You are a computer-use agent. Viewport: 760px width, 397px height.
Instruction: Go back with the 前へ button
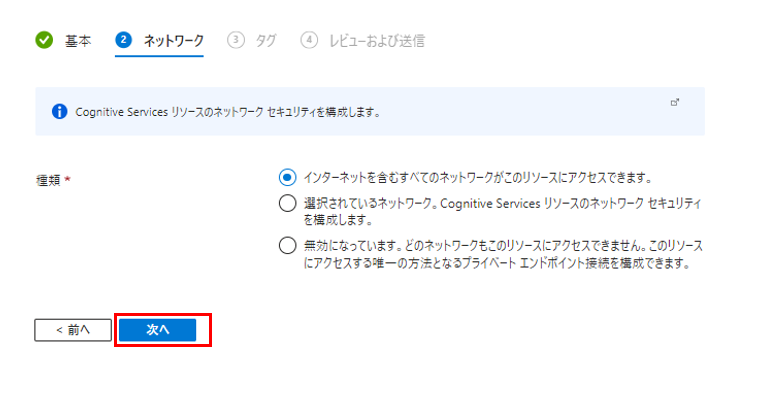click(x=73, y=330)
